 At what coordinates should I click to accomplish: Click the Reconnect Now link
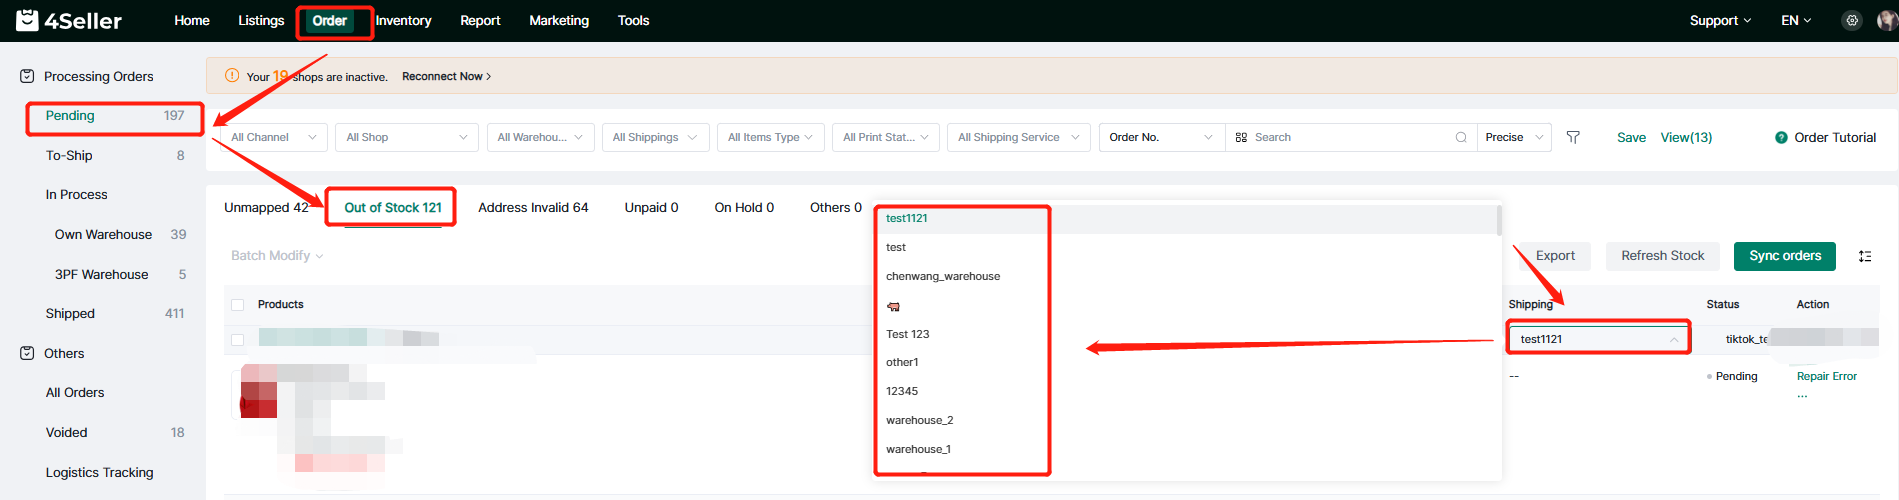[446, 76]
